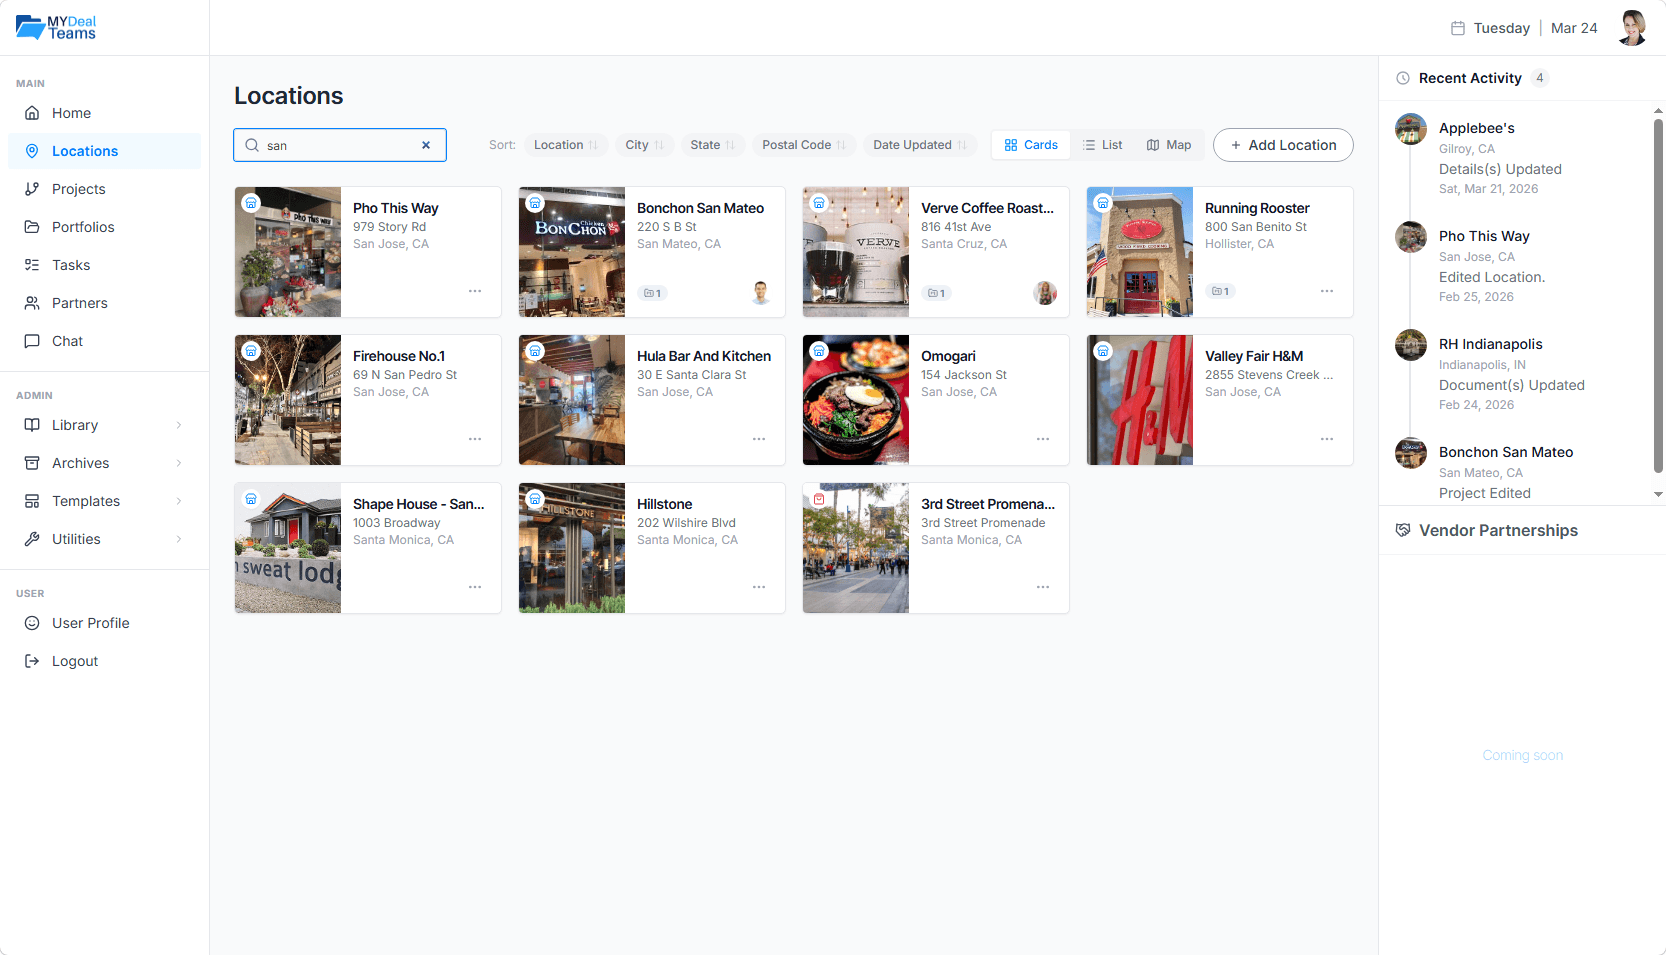Select the Cards view toggle
1666x955 pixels.
point(1030,145)
